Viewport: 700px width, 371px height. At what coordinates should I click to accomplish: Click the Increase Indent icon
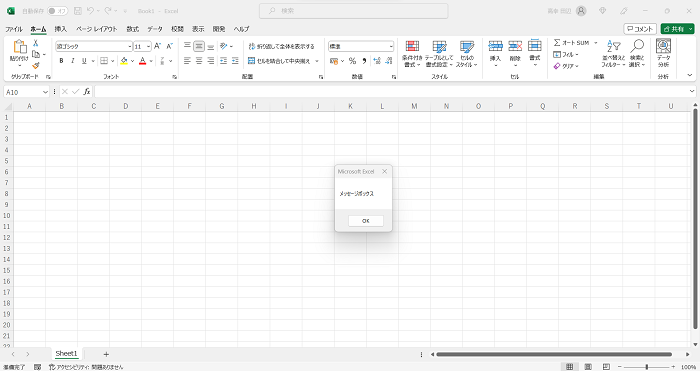(235, 61)
